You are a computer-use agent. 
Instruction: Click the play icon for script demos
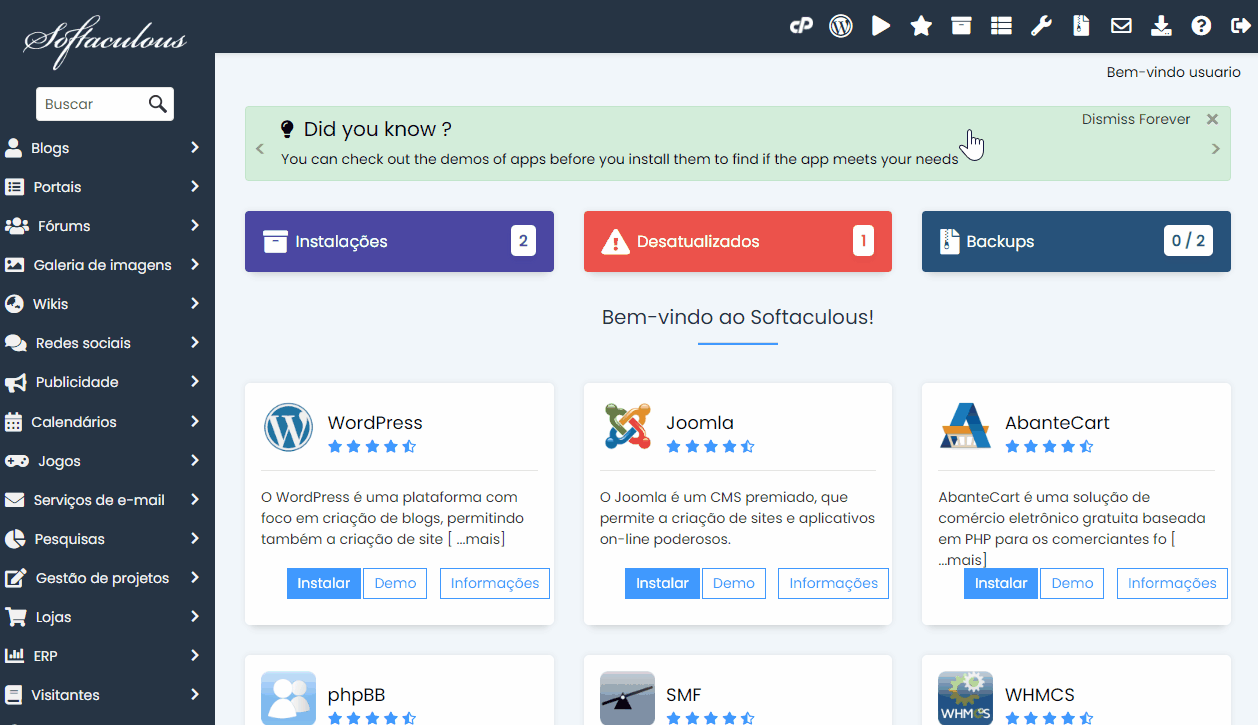(881, 26)
